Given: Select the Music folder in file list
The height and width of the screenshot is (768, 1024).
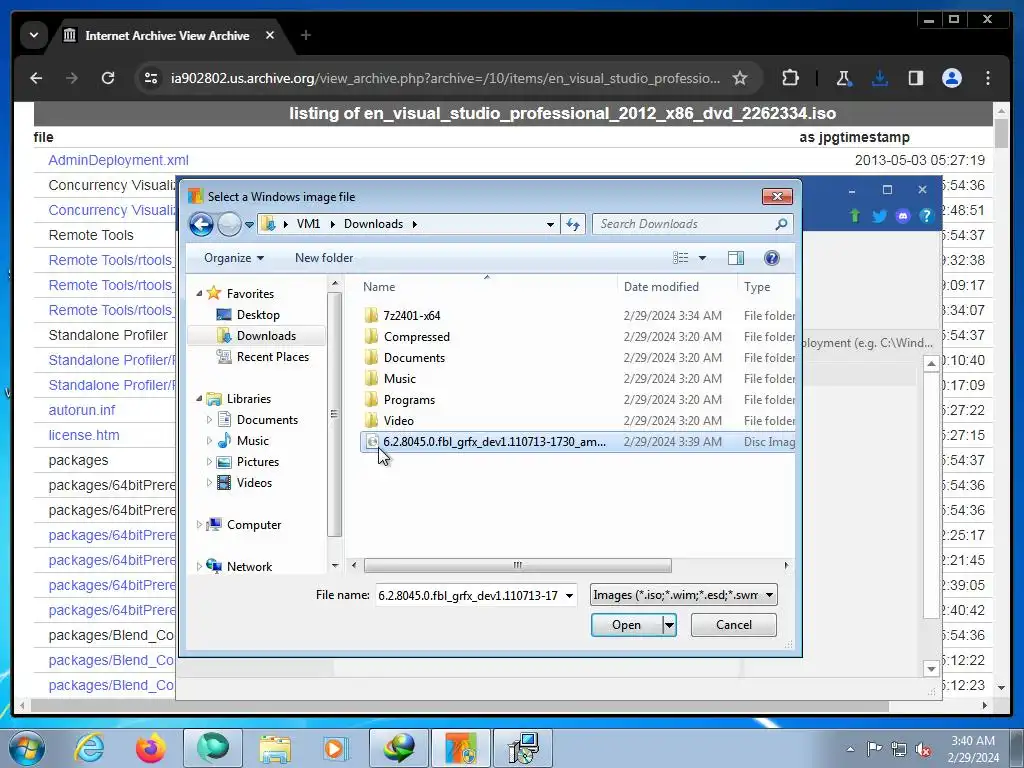Looking at the screenshot, I should coord(400,379).
